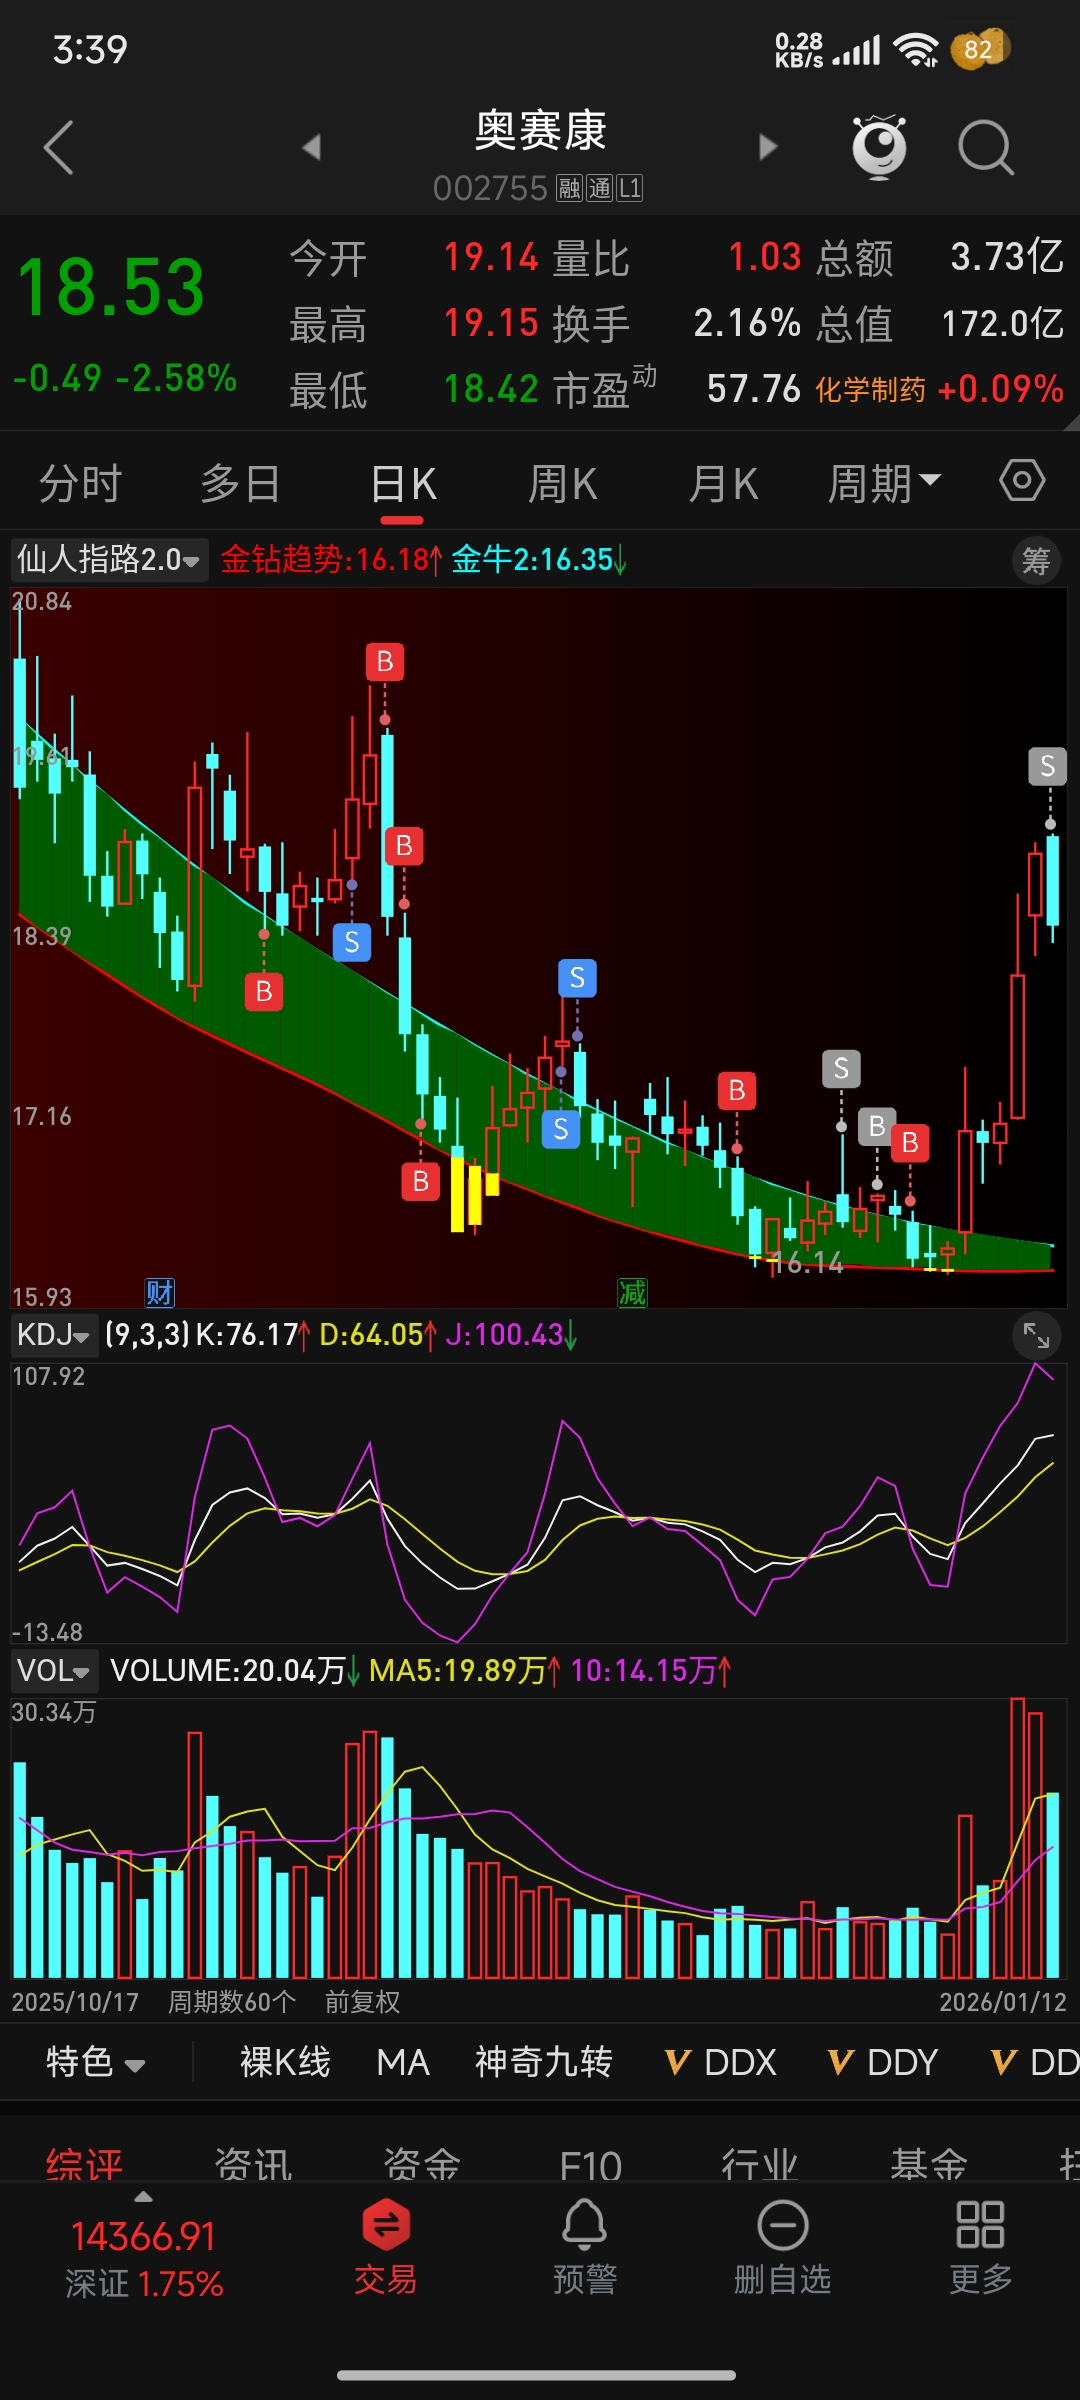Open search with magnifier icon

tap(986, 148)
